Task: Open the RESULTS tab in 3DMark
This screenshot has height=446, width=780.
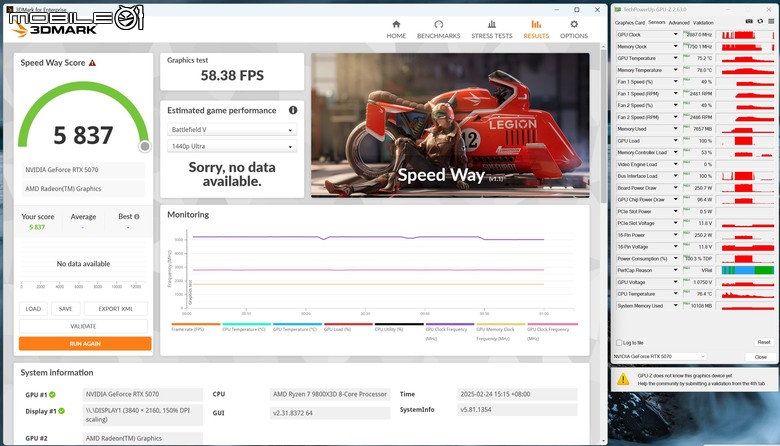Action: coord(536,30)
